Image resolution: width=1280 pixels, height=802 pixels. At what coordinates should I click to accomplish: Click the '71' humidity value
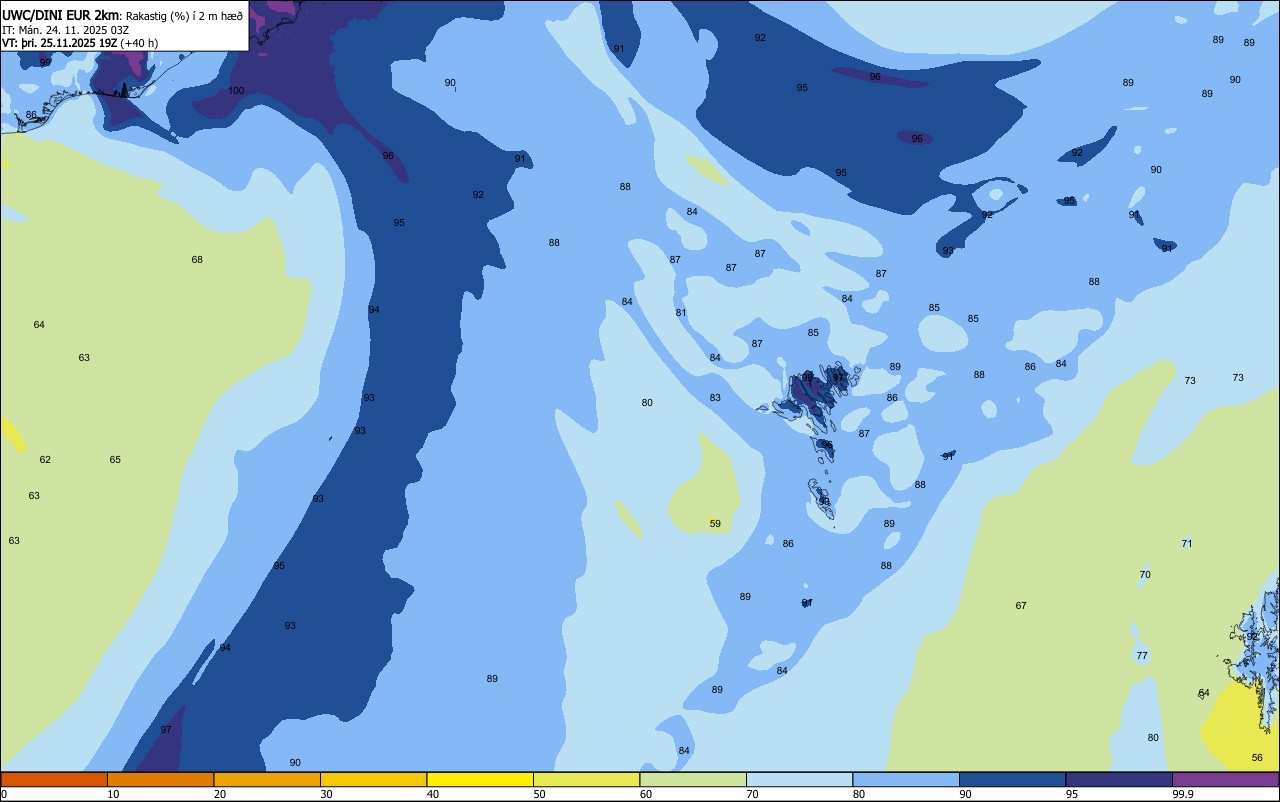tap(1187, 544)
